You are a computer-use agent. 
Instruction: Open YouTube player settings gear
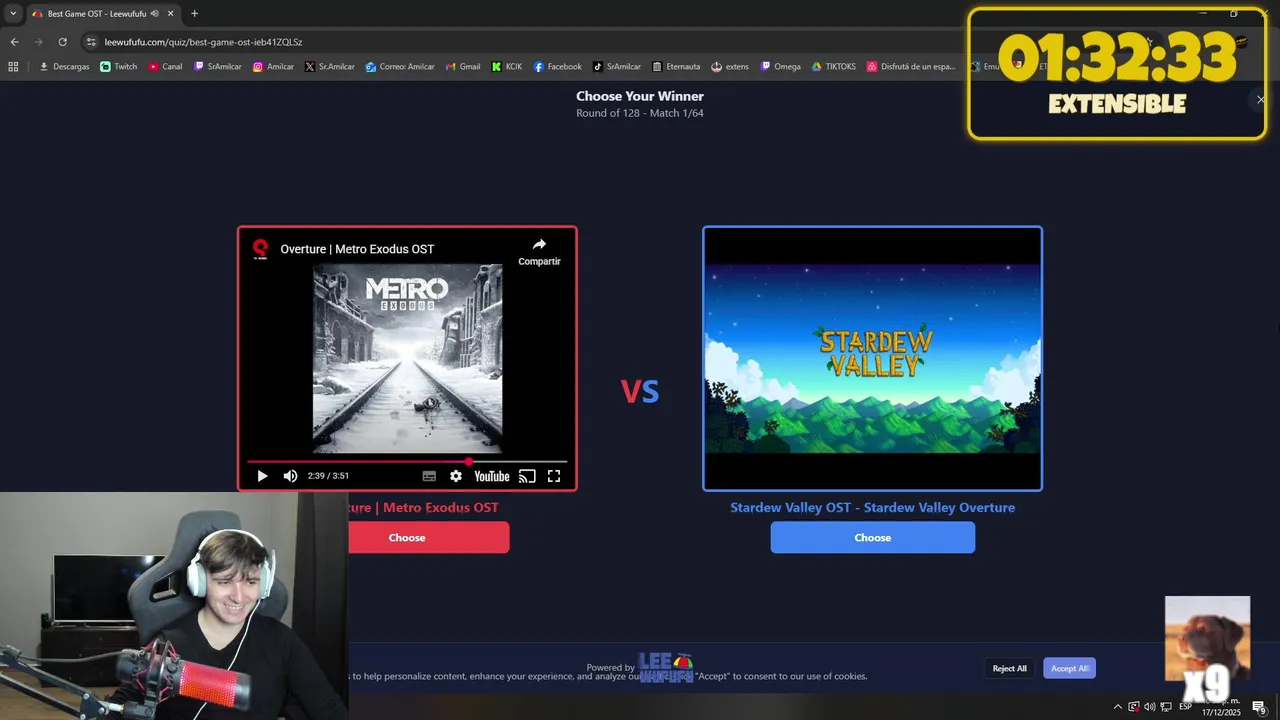coord(456,476)
